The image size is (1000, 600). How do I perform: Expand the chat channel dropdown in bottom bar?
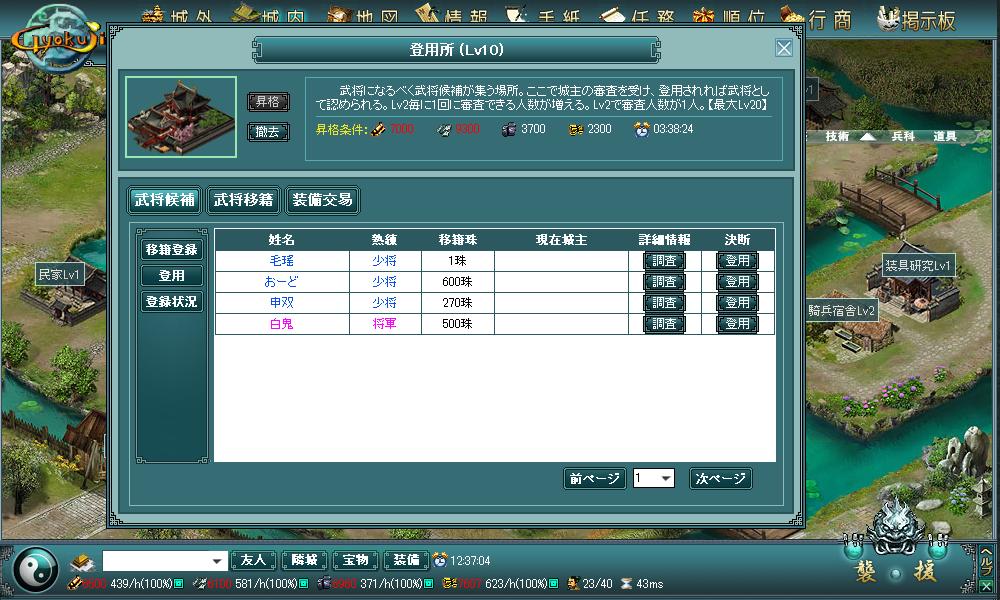pyautogui.click(x=217, y=561)
